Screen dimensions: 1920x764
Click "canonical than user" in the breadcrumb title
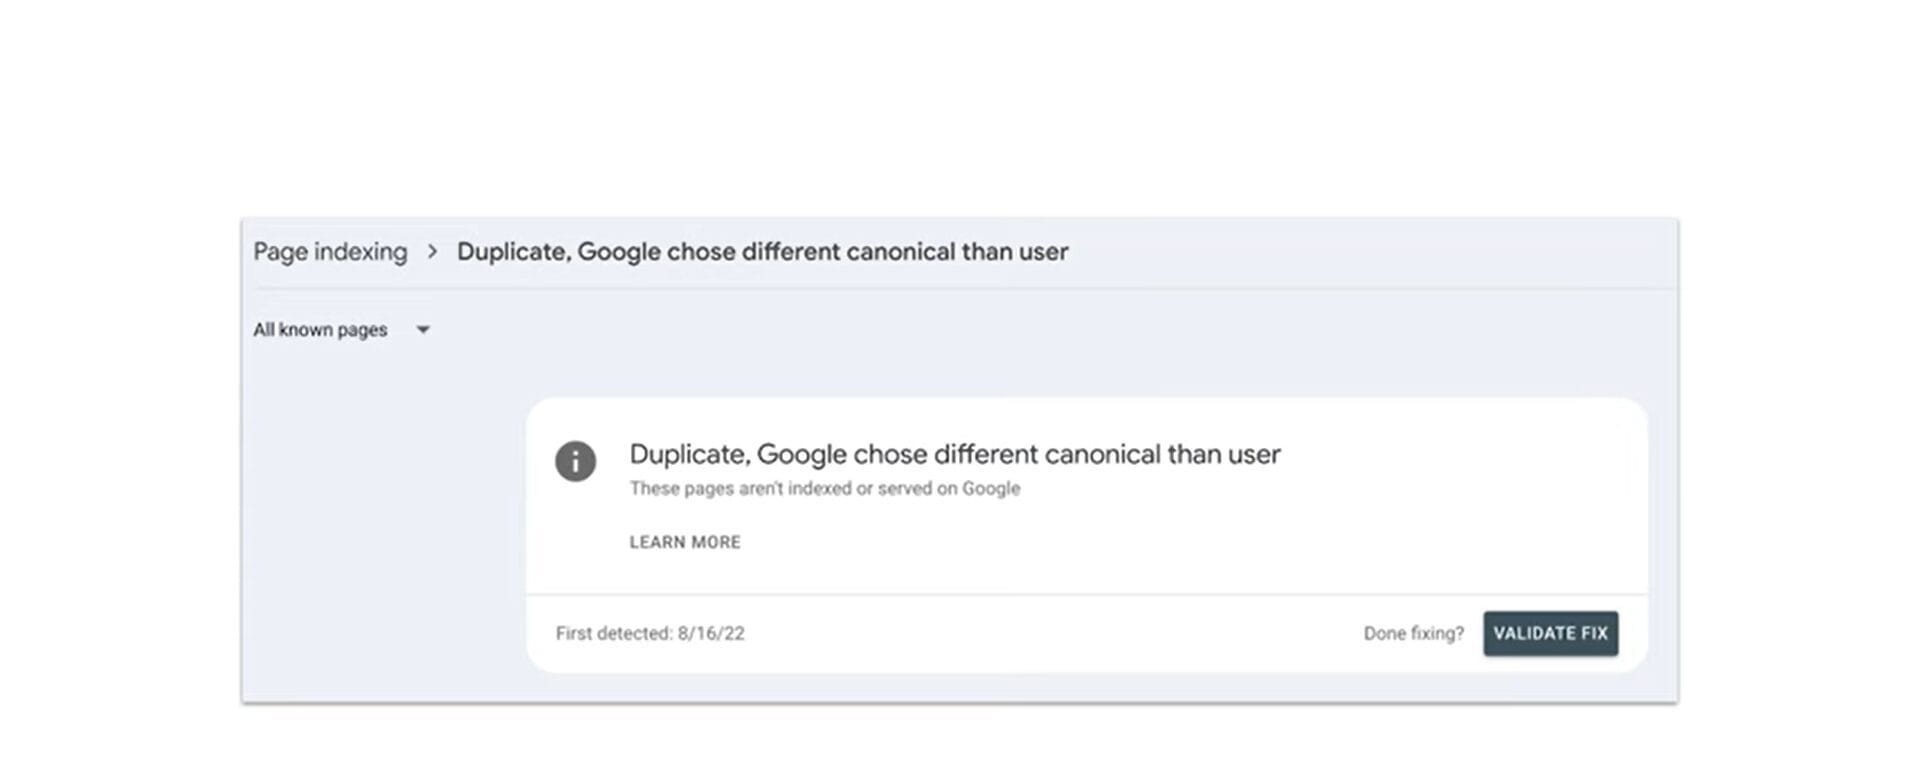[x=957, y=252]
